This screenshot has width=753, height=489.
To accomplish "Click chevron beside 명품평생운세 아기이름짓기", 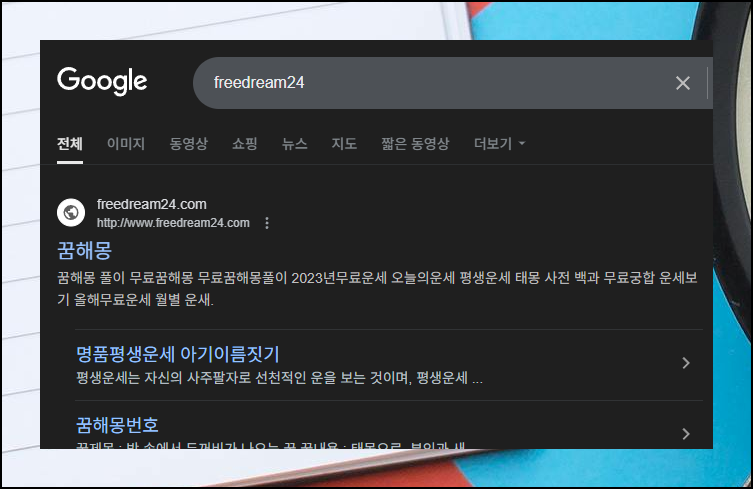I will (686, 363).
